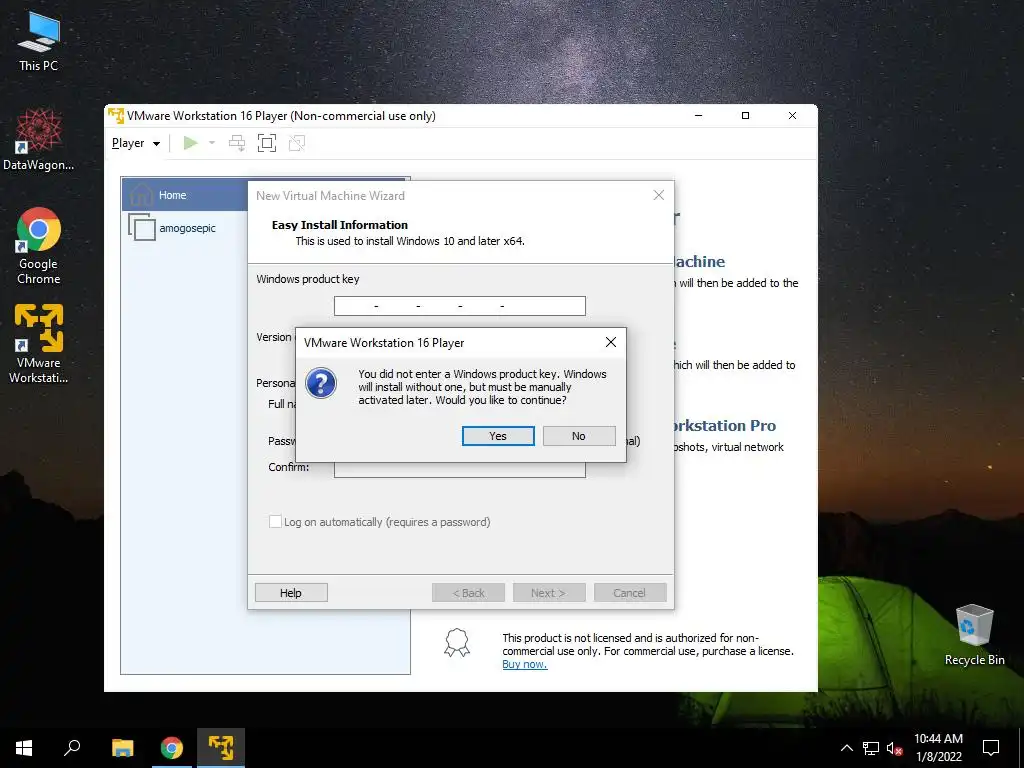Minimize the VMware Player window
The image size is (1024, 768).
(x=698, y=116)
